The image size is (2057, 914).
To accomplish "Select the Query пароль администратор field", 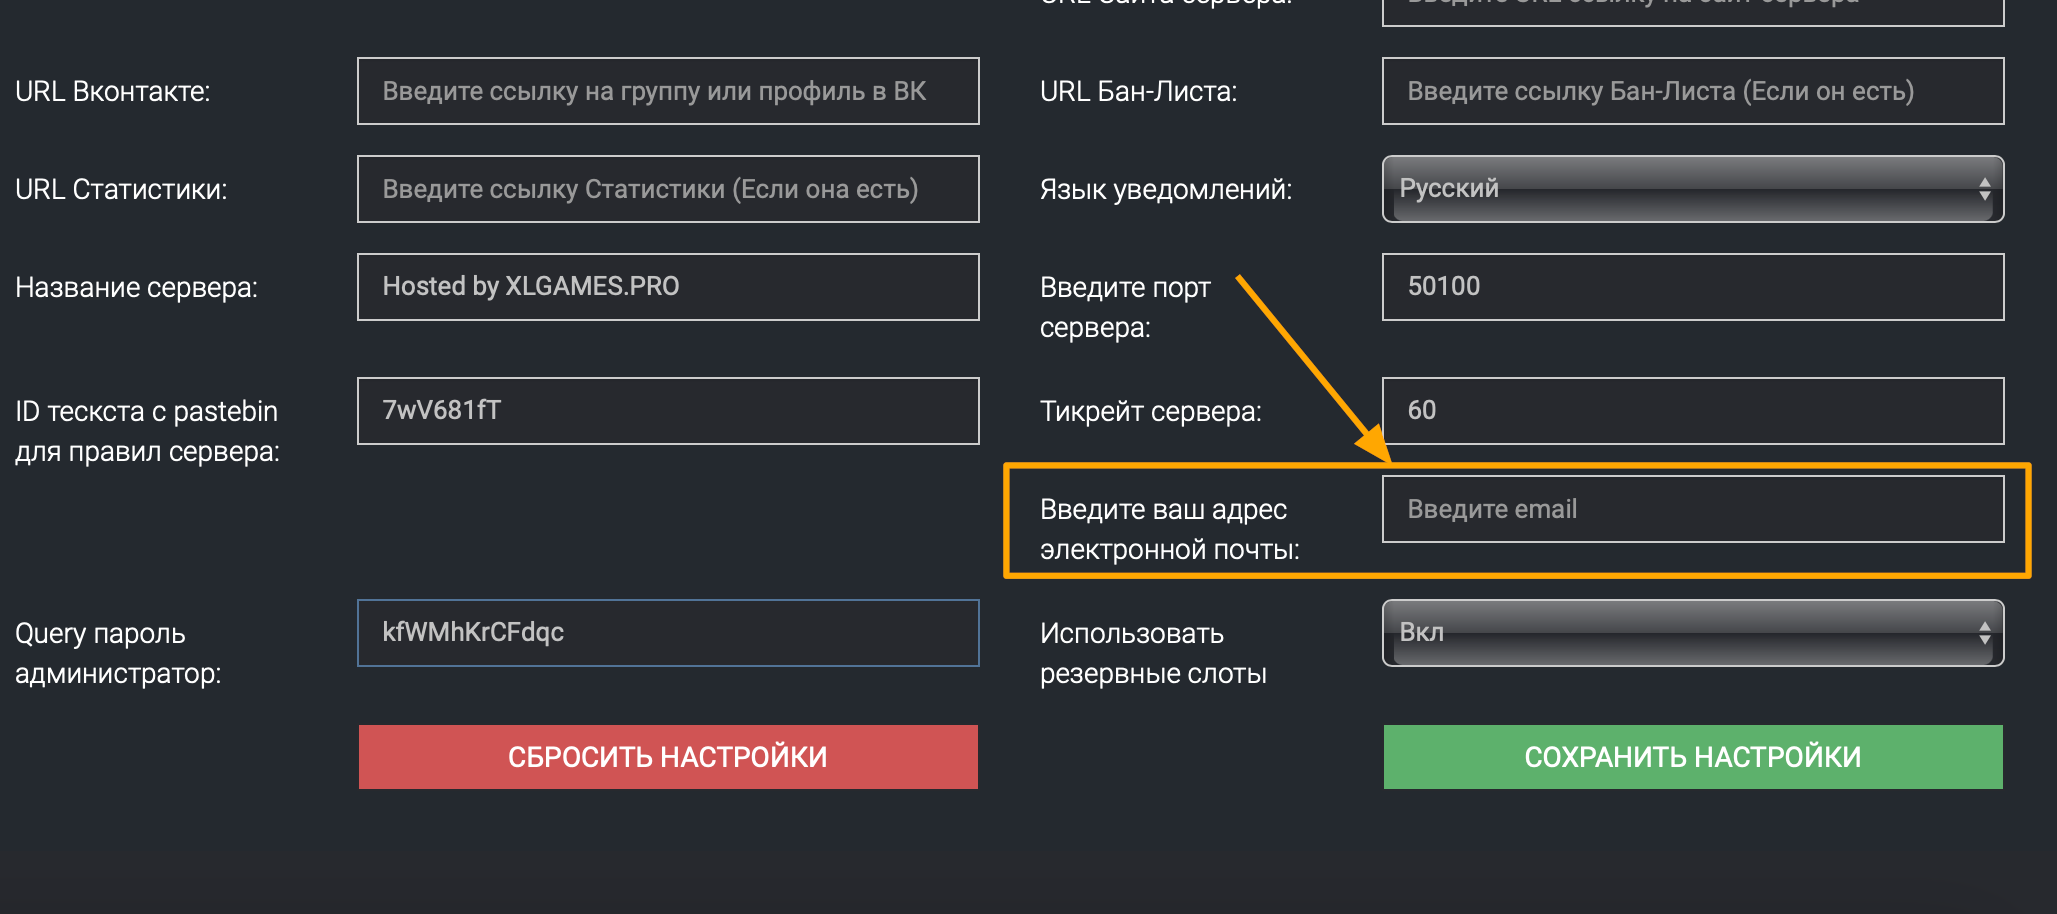I will (667, 632).
